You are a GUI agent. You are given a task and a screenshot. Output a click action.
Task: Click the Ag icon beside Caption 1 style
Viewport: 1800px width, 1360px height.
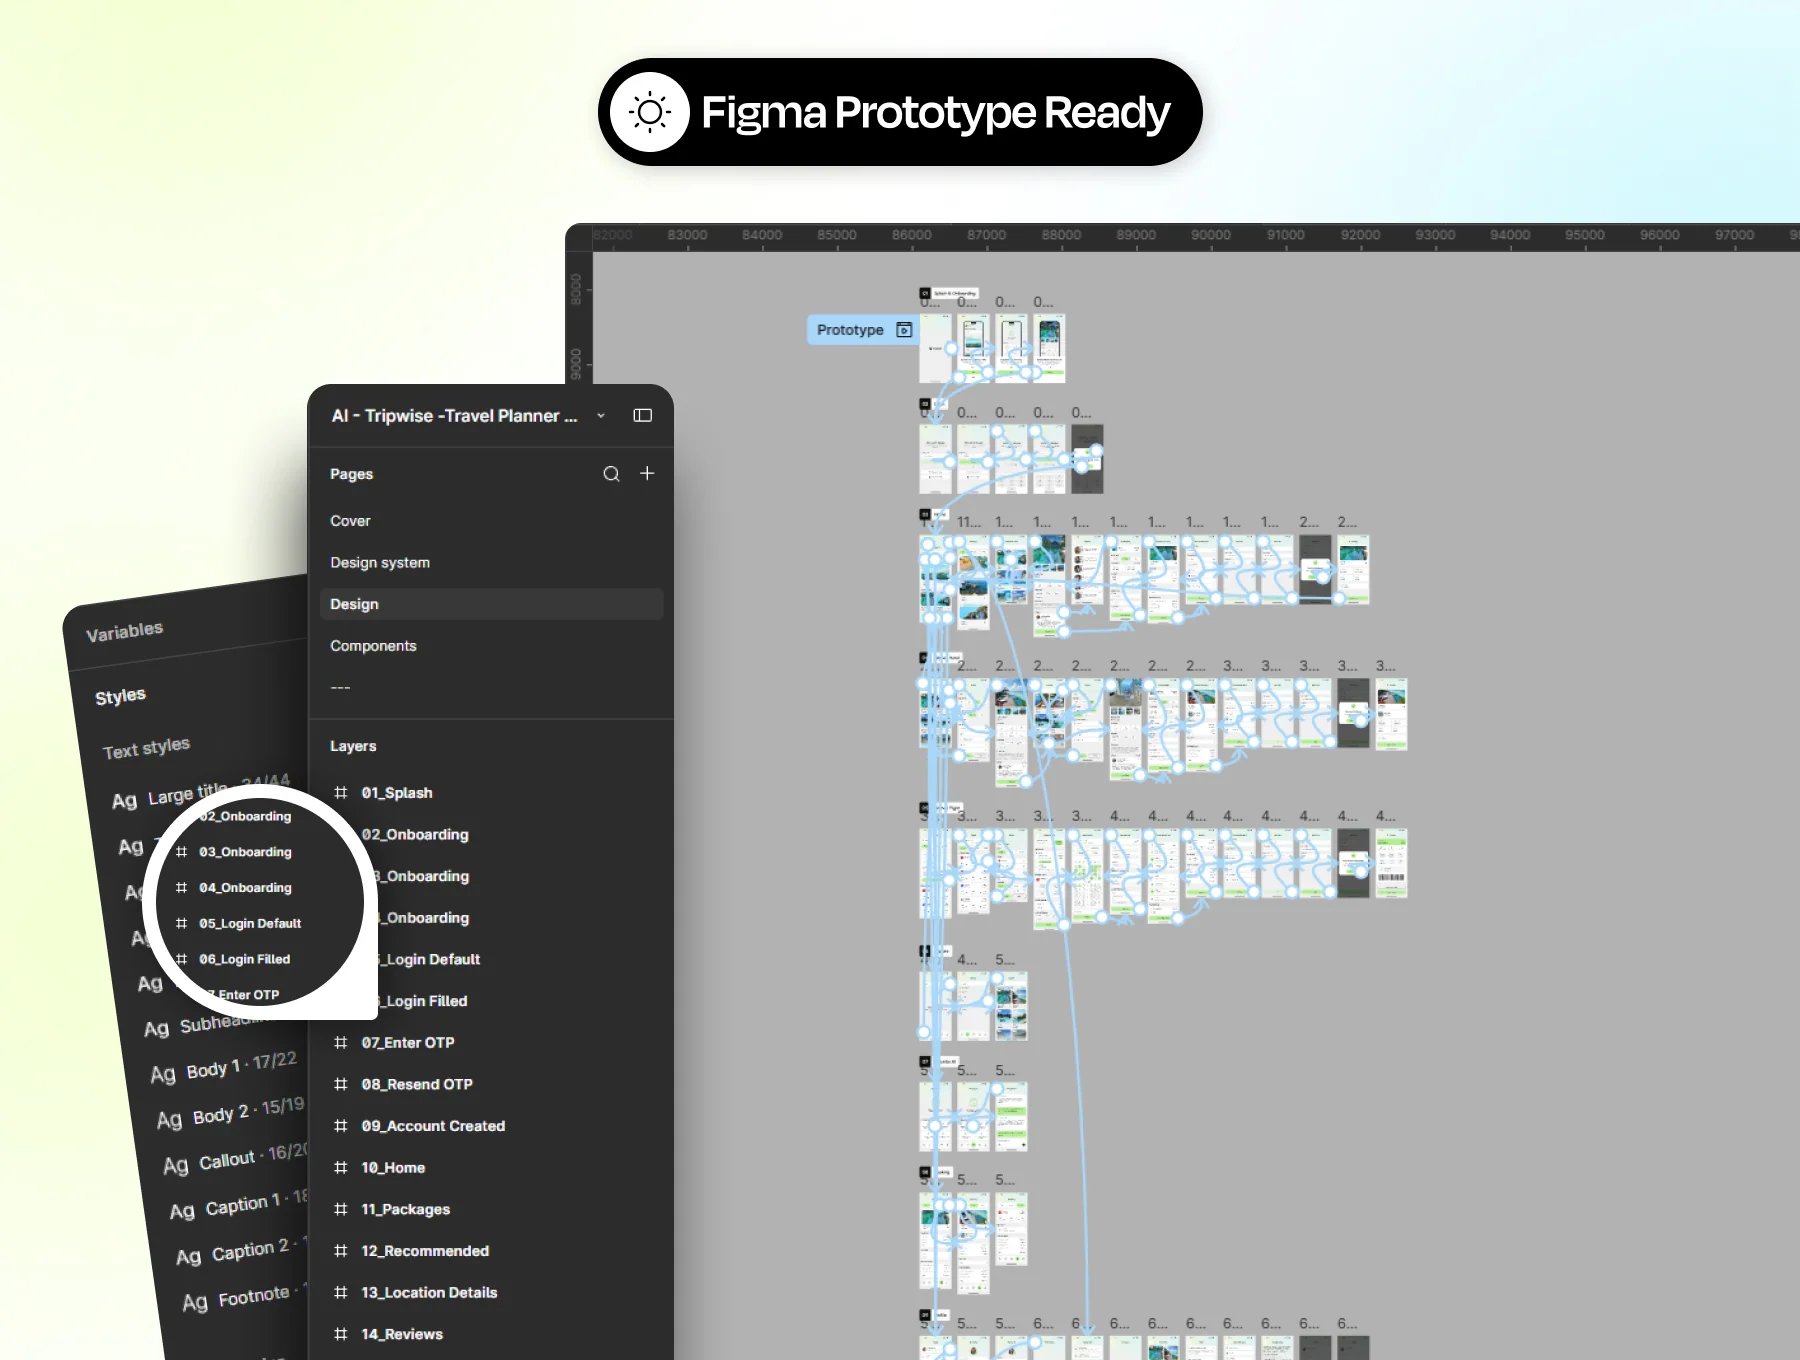(182, 1212)
